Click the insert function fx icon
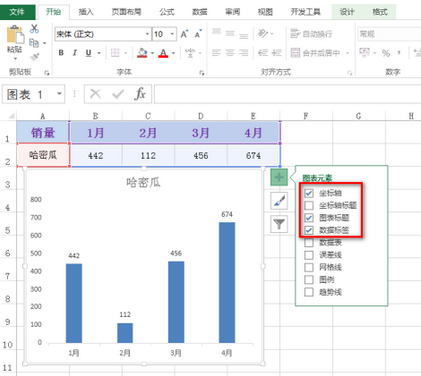Image resolution: width=421 pixels, height=376 pixels. [140, 94]
